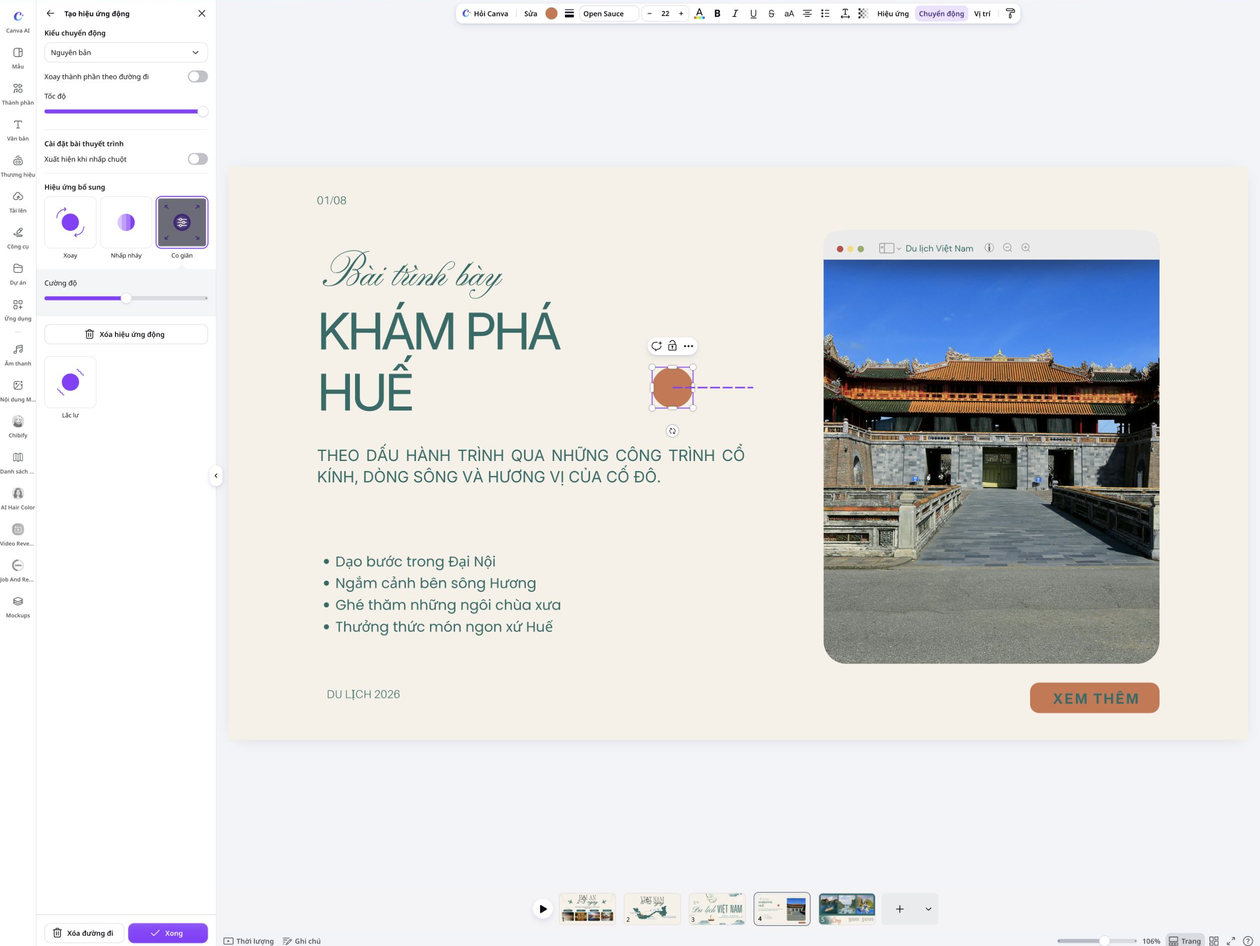This screenshot has width=1260, height=946.
Task: Confirm with the Xong button
Action: click(x=168, y=933)
